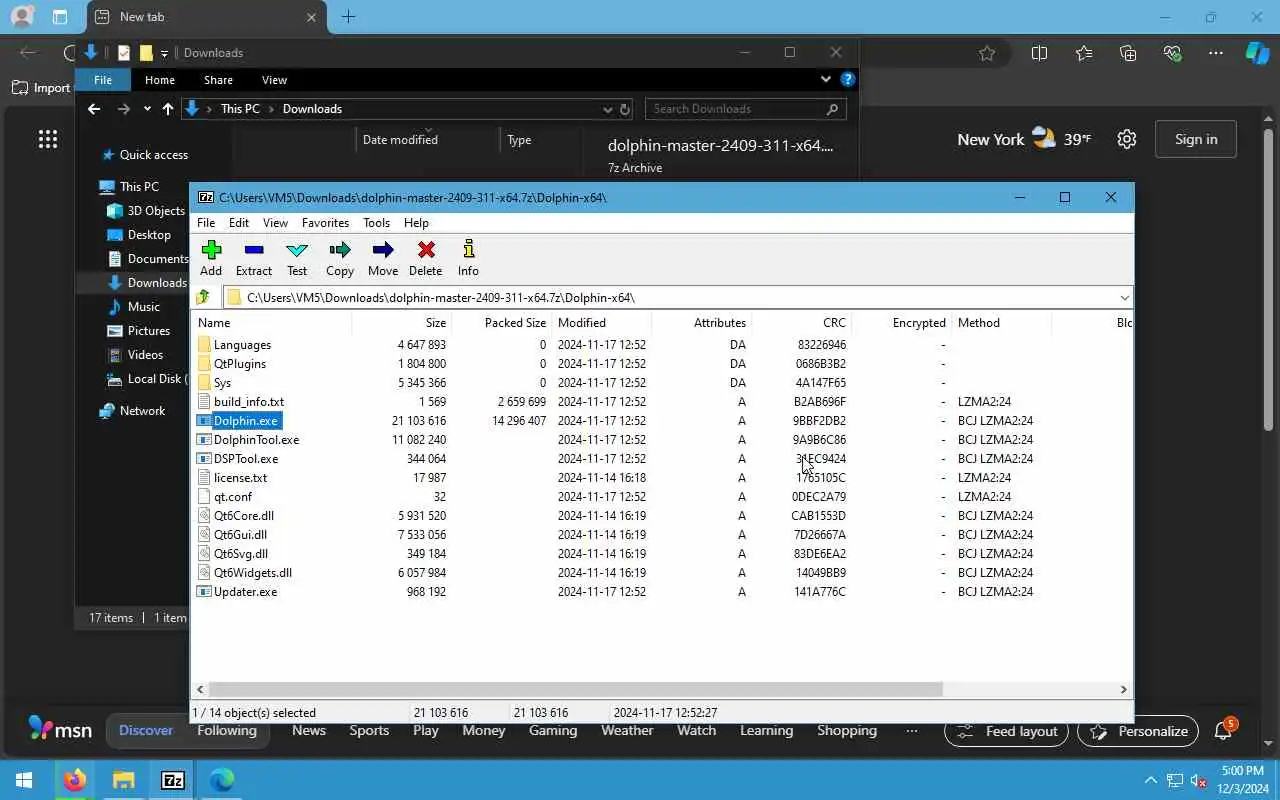The image size is (1280, 800).
Task: Refresh the Explorer Downloads folder
Action: 625,109
